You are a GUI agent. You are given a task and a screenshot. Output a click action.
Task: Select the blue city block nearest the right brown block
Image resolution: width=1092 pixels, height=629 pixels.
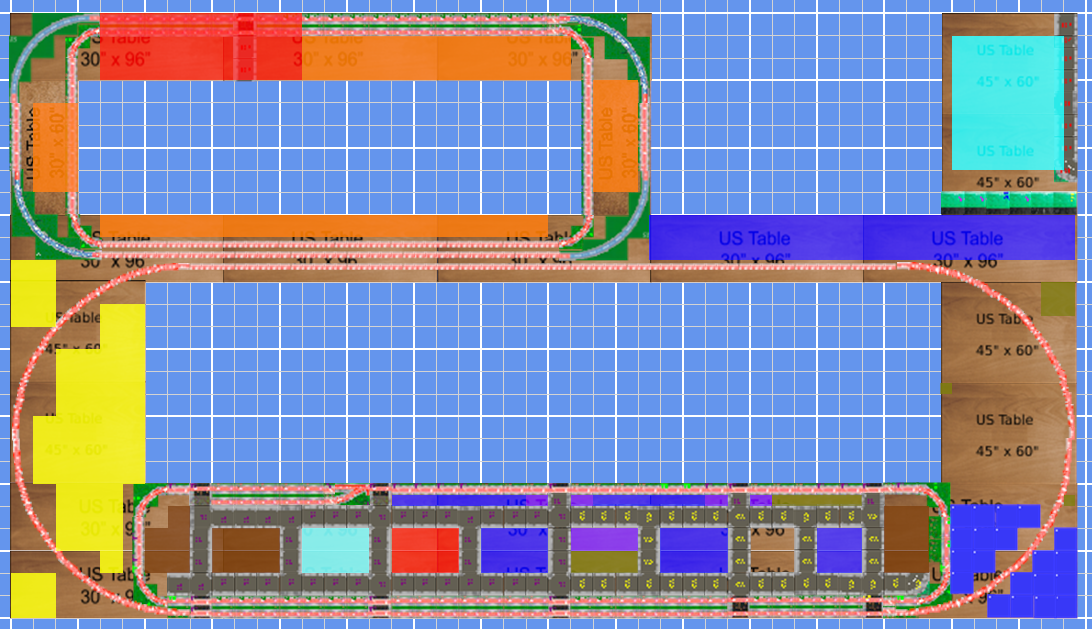[x=838, y=550]
